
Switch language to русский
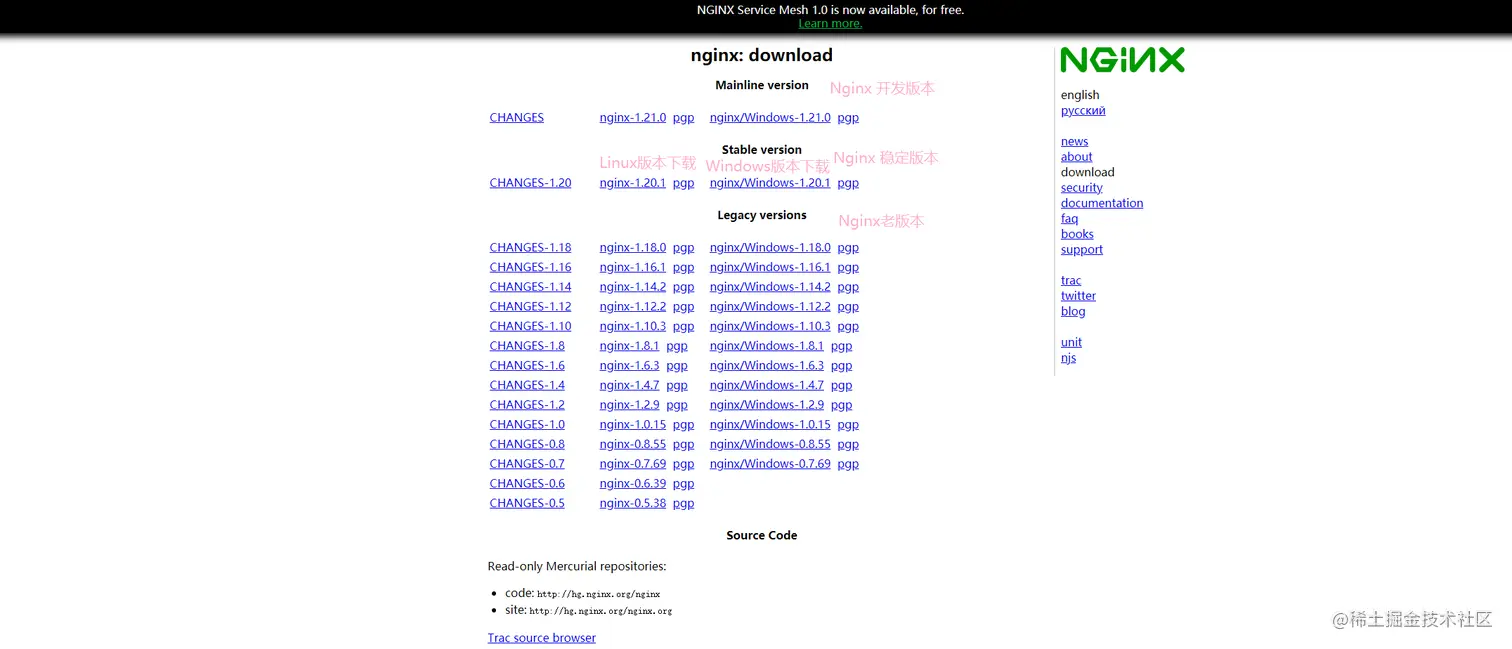pyautogui.click(x=1083, y=110)
